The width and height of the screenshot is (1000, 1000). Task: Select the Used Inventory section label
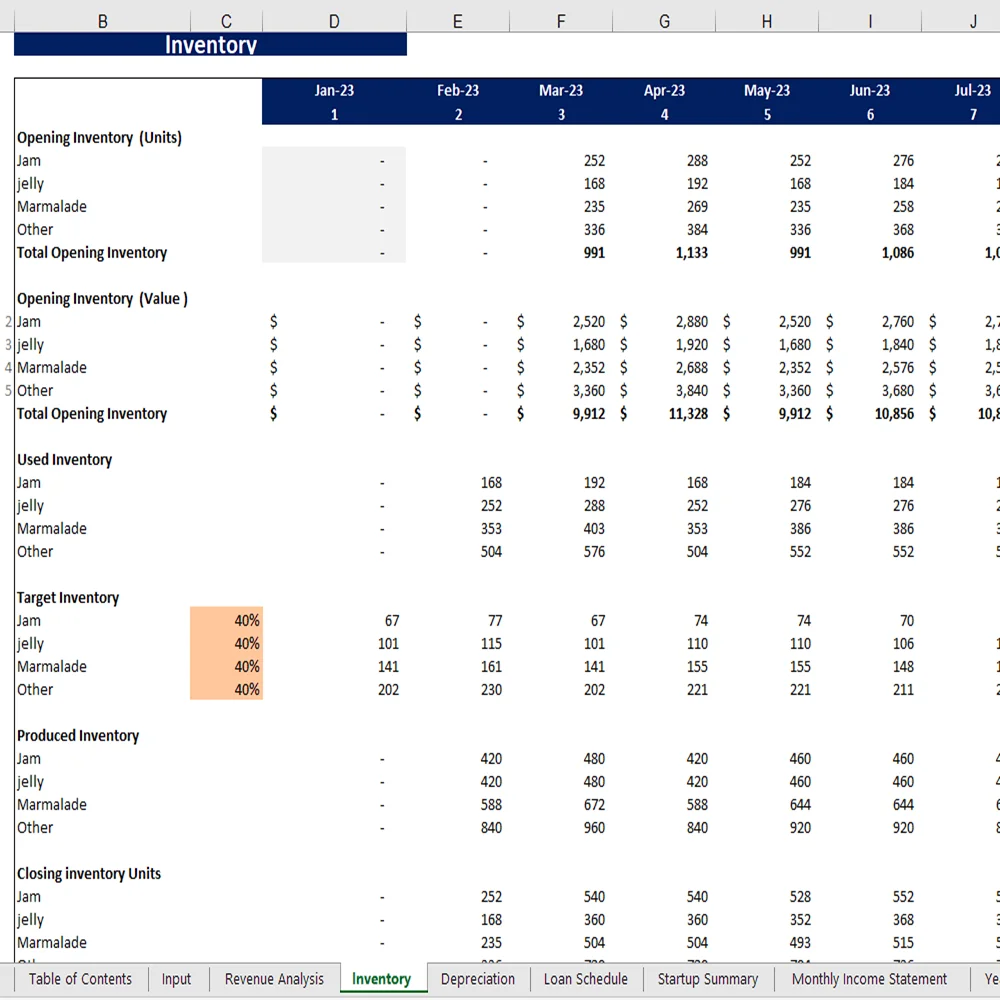[64, 459]
